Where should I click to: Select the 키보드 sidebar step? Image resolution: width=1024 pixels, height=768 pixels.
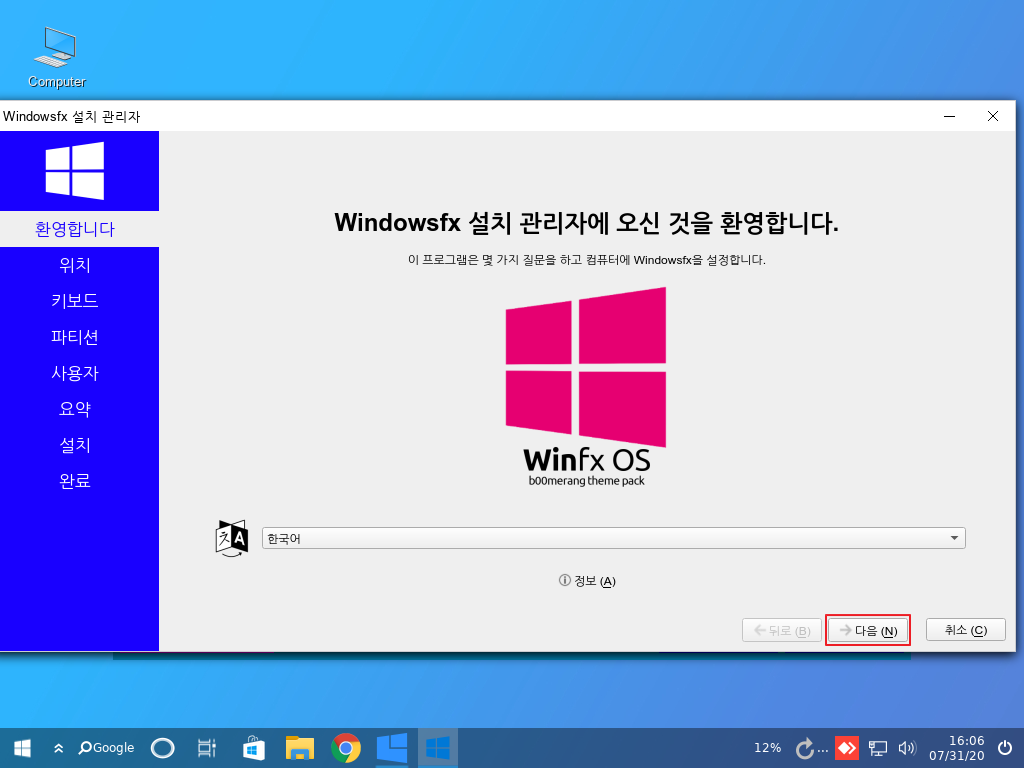[79, 301]
